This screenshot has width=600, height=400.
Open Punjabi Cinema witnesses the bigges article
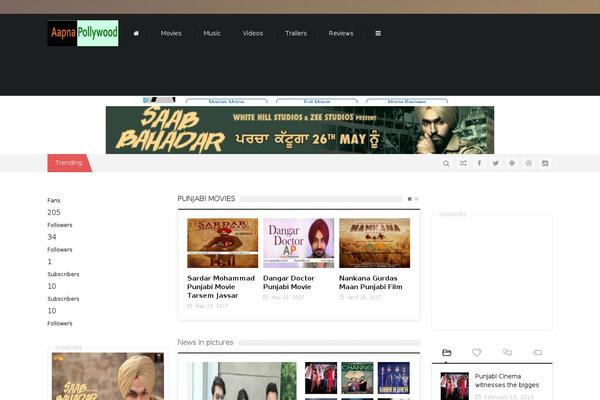(507, 380)
